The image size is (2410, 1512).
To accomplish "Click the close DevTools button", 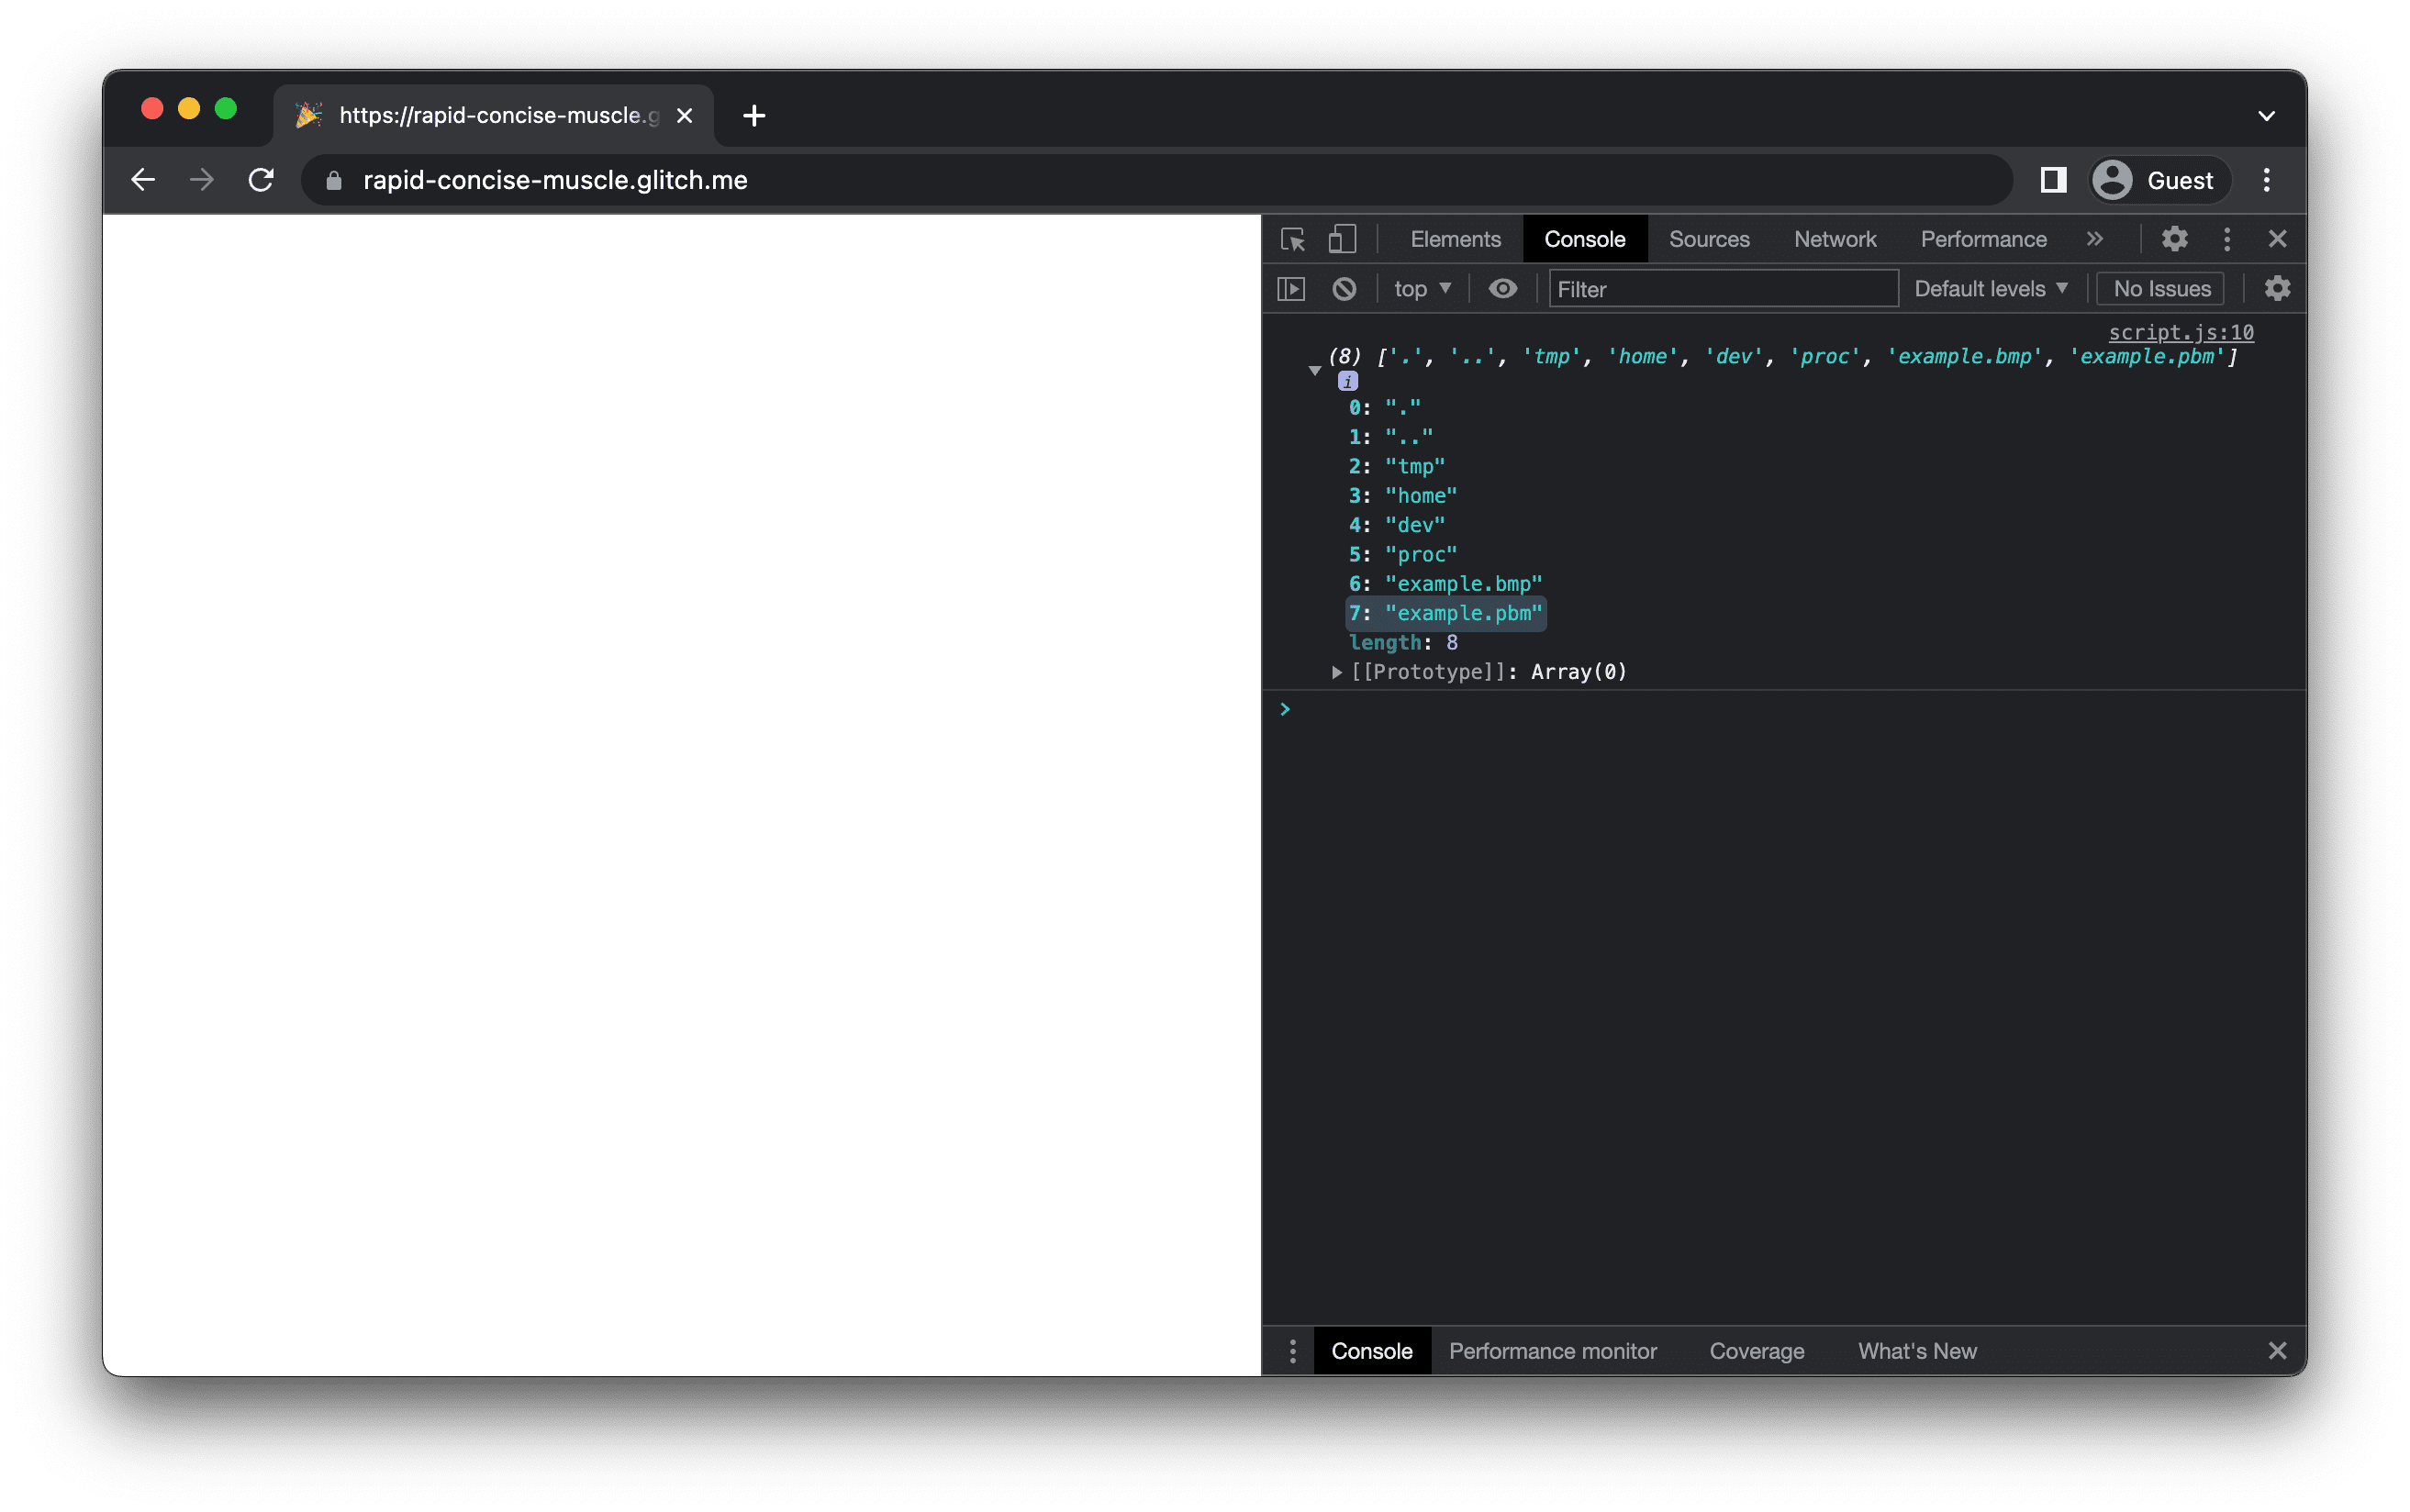I will click(2278, 239).
